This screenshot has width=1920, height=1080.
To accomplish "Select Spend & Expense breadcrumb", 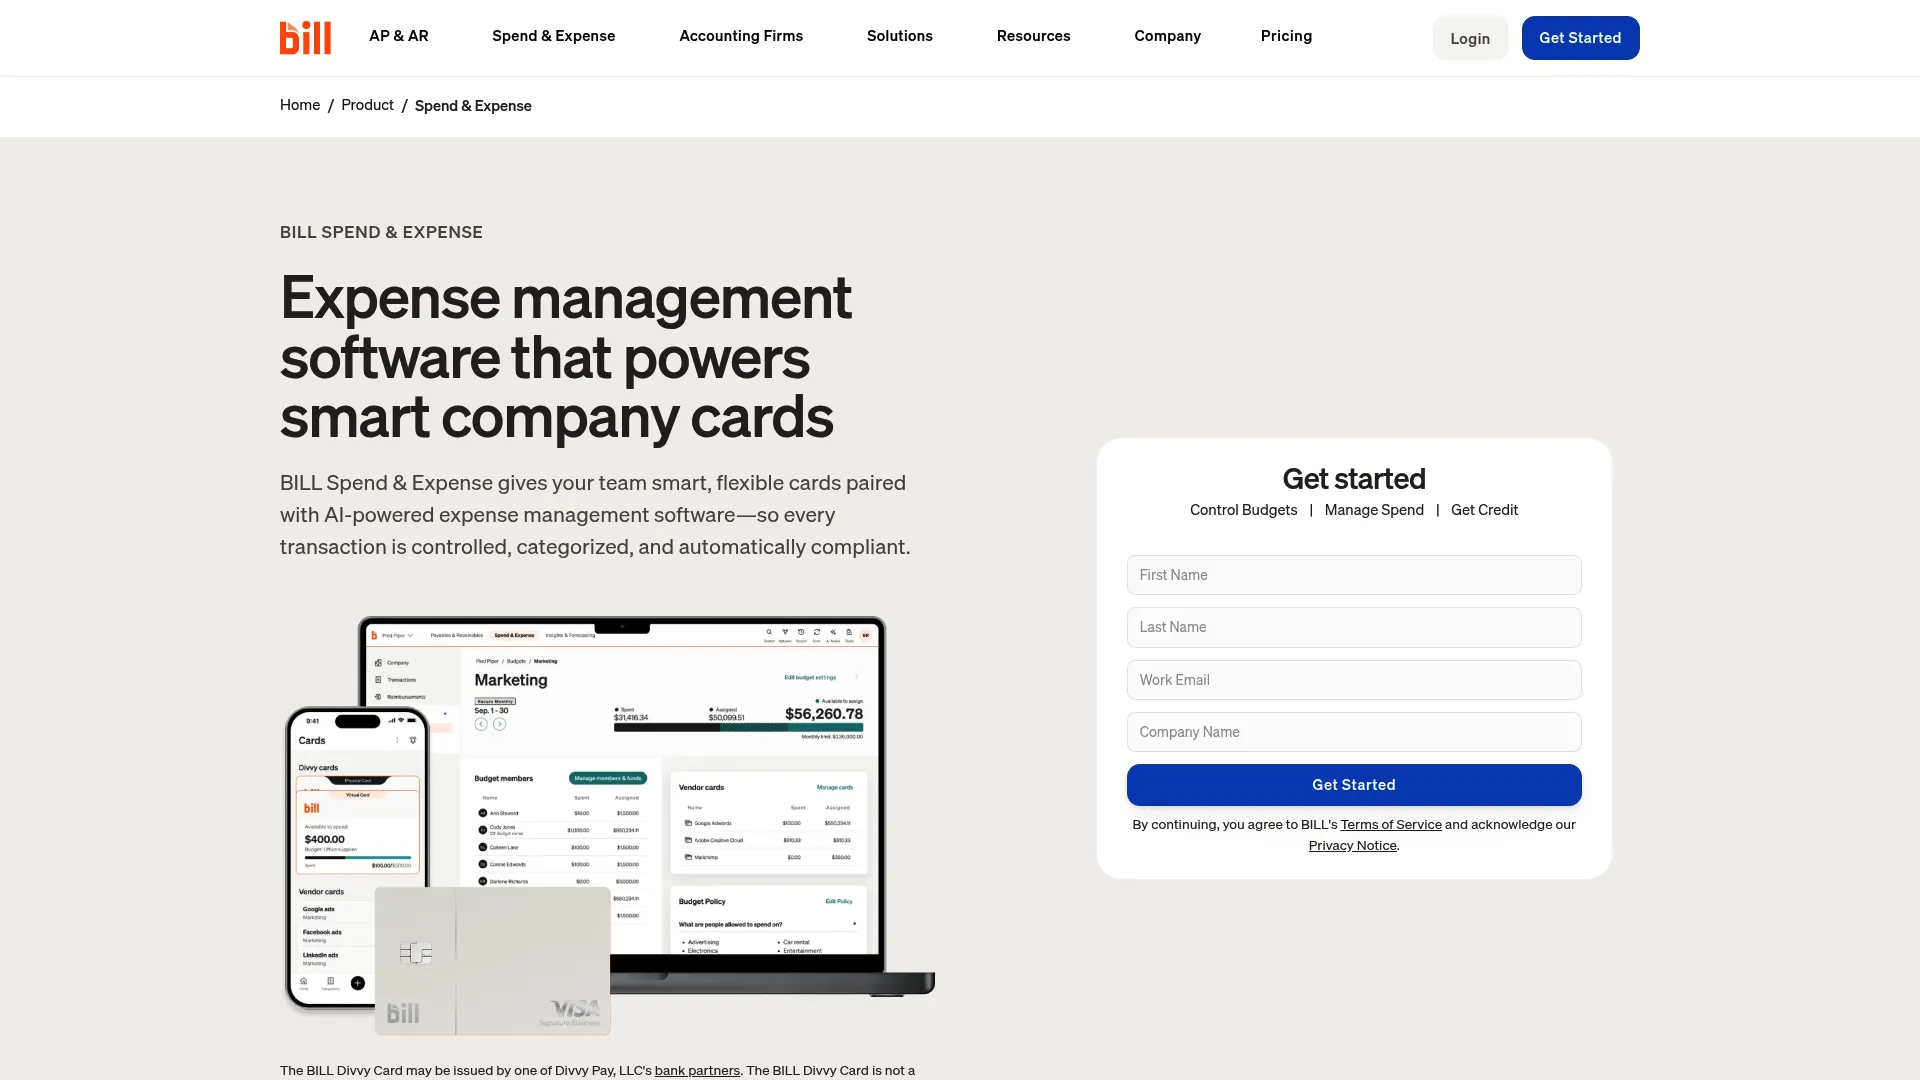I will (x=473, y=106).
